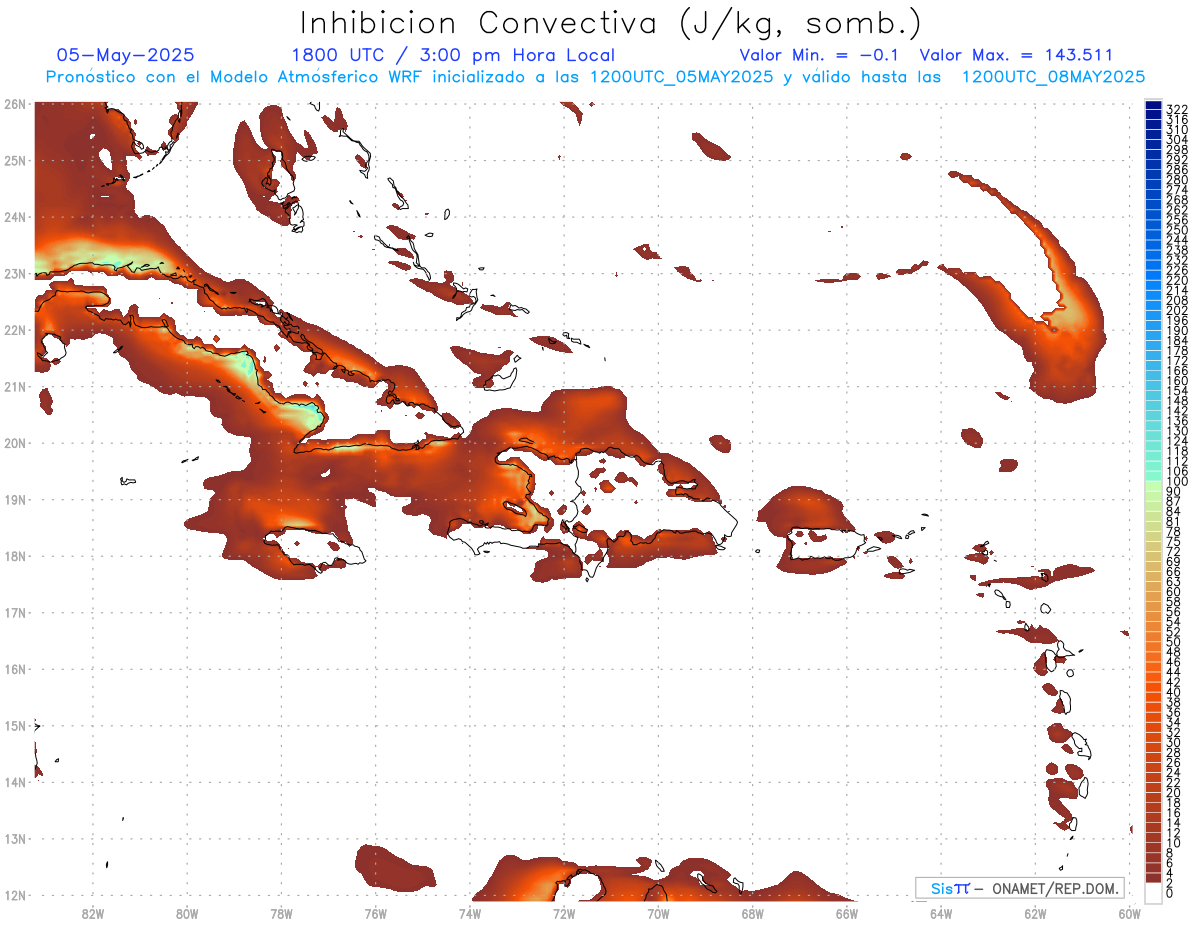
Task: Click the '15N' latitude label
Action: (x=14, y=725)
